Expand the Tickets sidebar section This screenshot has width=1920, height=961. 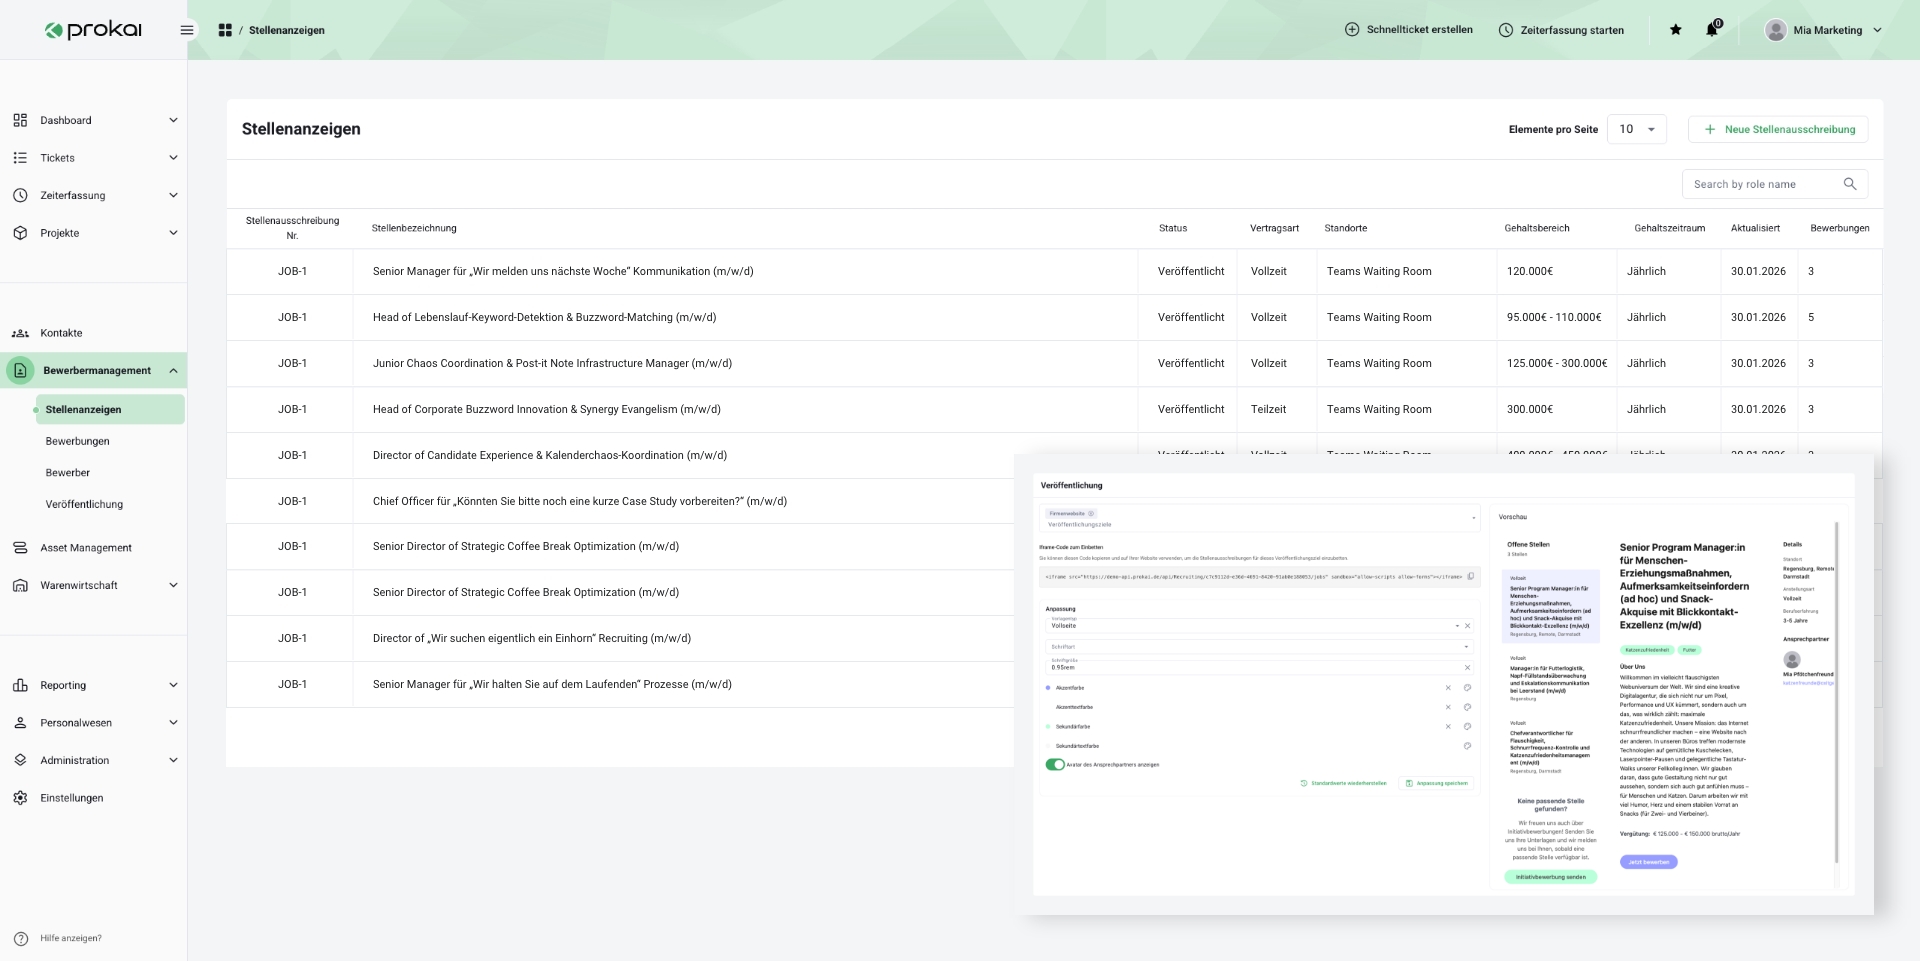tap(173, 158)
